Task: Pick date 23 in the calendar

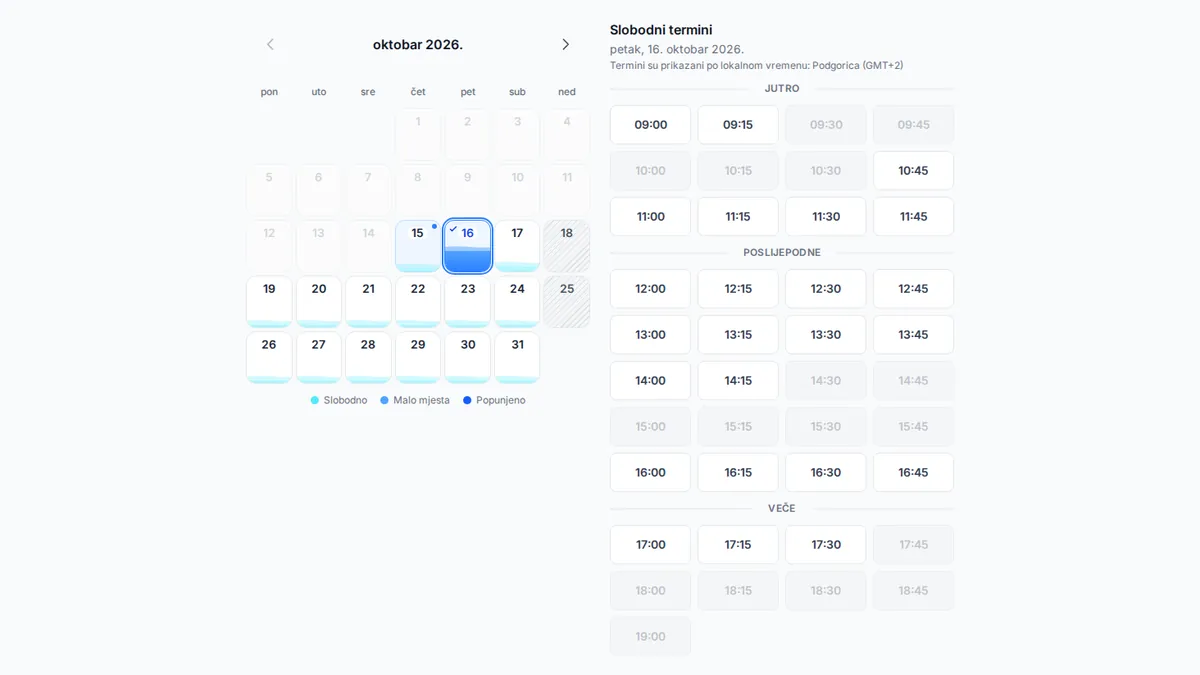Action: (468, 302)
